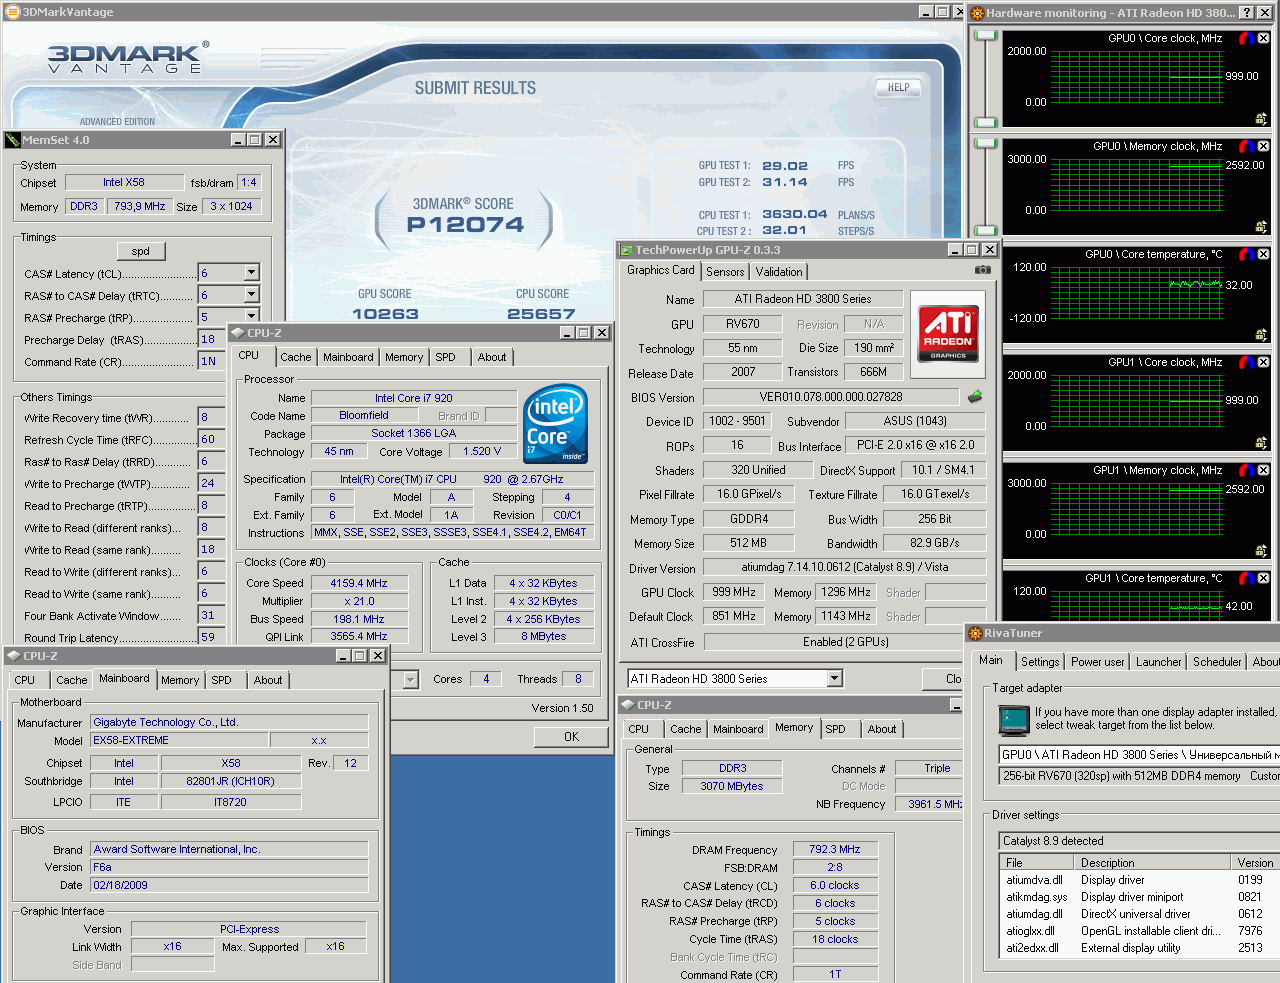Image resolution: width=1280 pixels, height=983 pixels.
Task: Open the Scheduler tab in RivaTuner
Action: pos(1217,662)
